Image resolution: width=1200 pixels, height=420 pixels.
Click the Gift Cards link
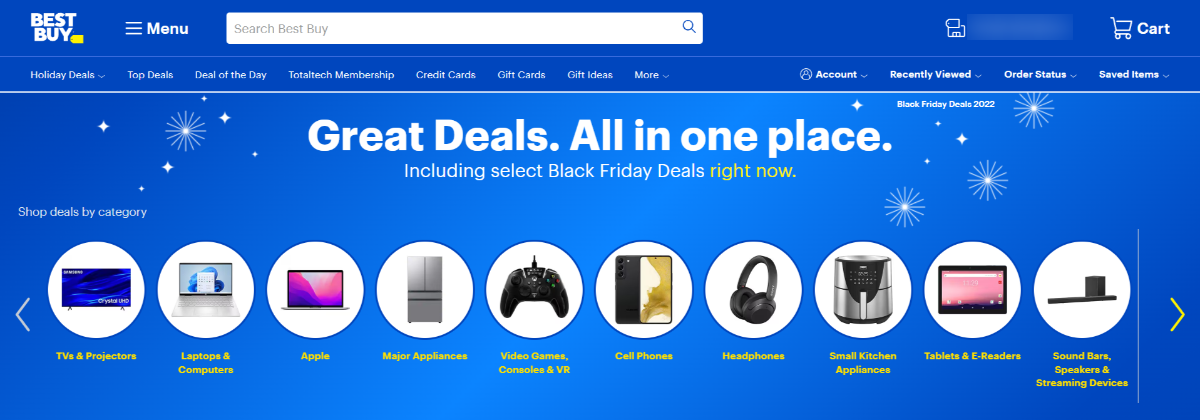pyautogui.click(x=521, y=75)
